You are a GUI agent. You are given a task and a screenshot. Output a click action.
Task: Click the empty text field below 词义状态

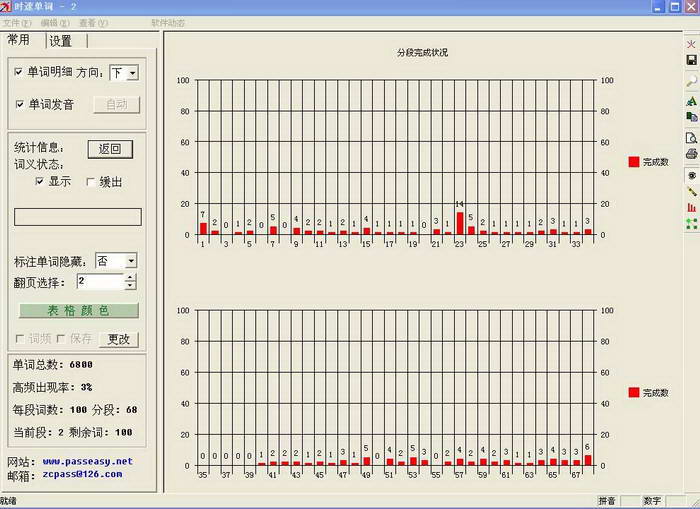coord(78,217)
